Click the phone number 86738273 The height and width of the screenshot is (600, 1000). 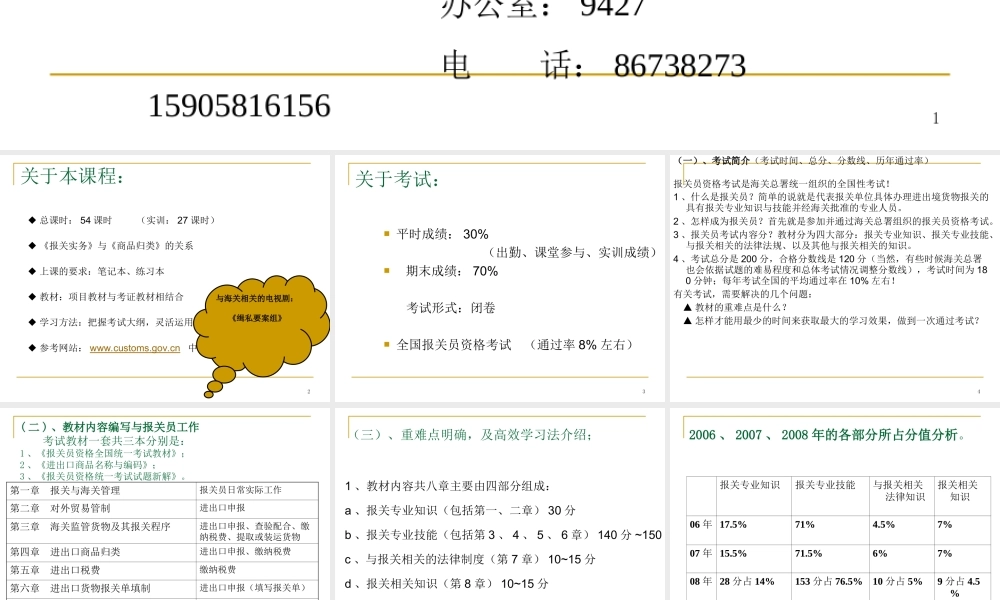679,66
